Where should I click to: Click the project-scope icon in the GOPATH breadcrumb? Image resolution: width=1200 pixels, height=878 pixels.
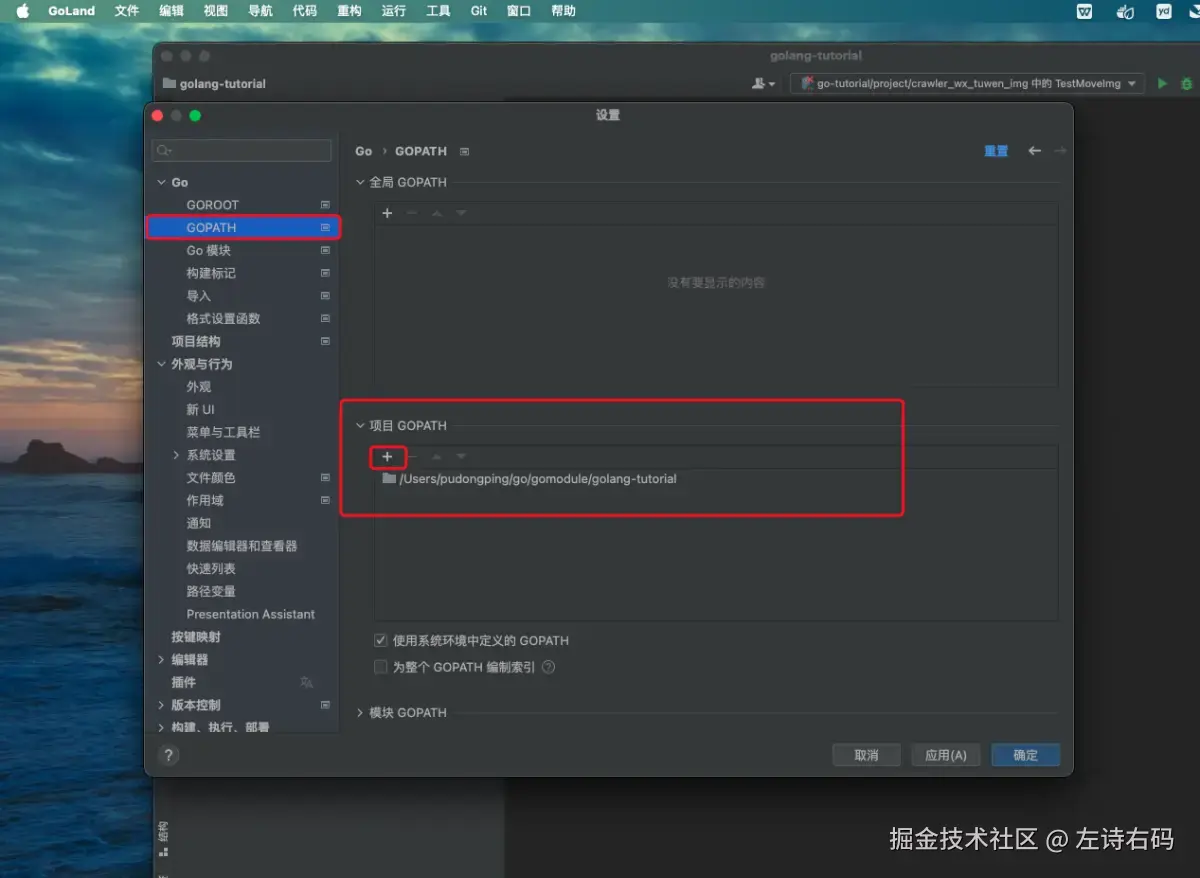point(464,152)
